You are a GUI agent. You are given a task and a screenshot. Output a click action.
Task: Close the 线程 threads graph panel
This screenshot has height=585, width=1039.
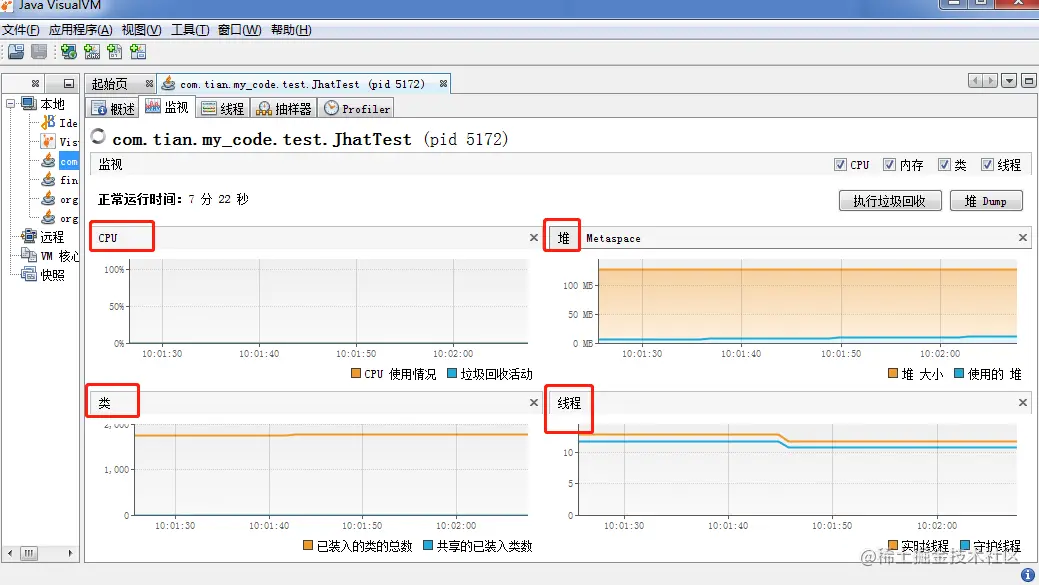[x=1022, y=402]
